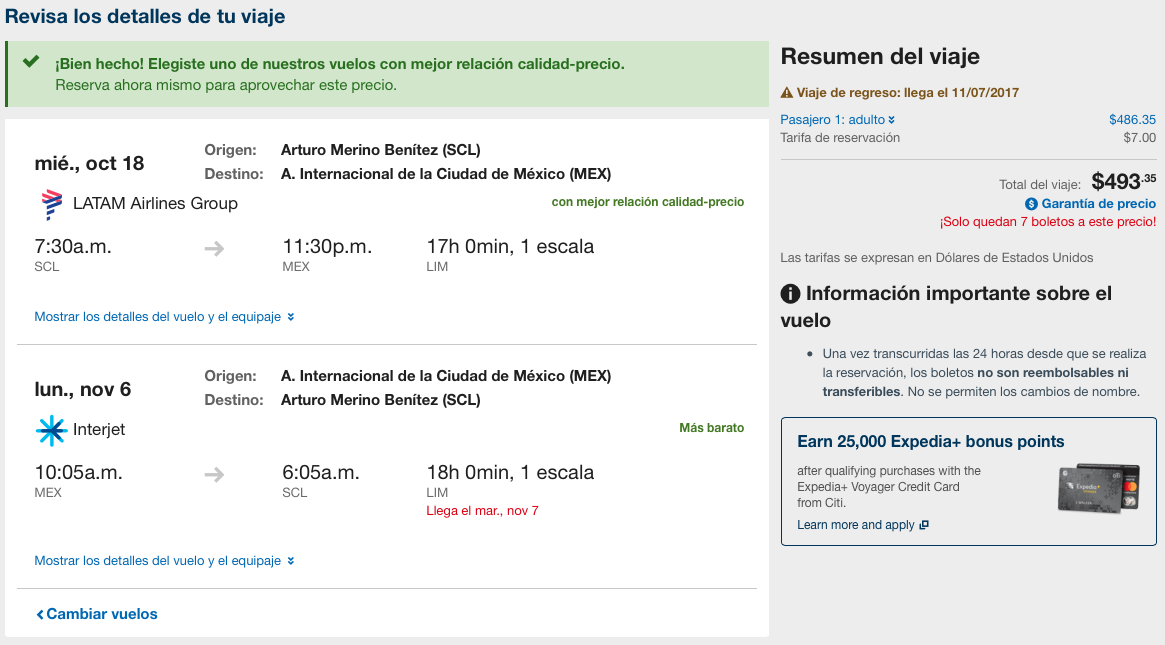This screenshot has width=1165, height=645.
Task: Open the Garantía de precio link
Action: point(1098,204)
